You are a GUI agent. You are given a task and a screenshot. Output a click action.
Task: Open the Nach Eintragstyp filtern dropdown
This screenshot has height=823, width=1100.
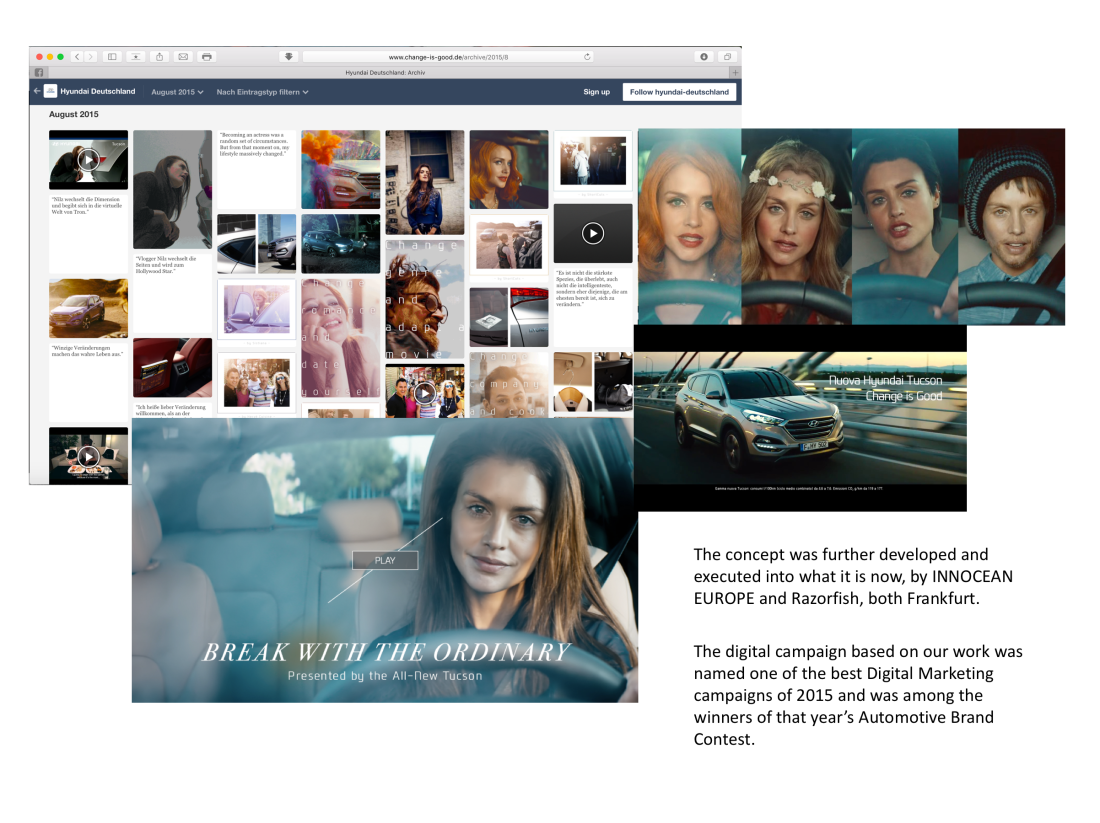[x=262, y=92]
